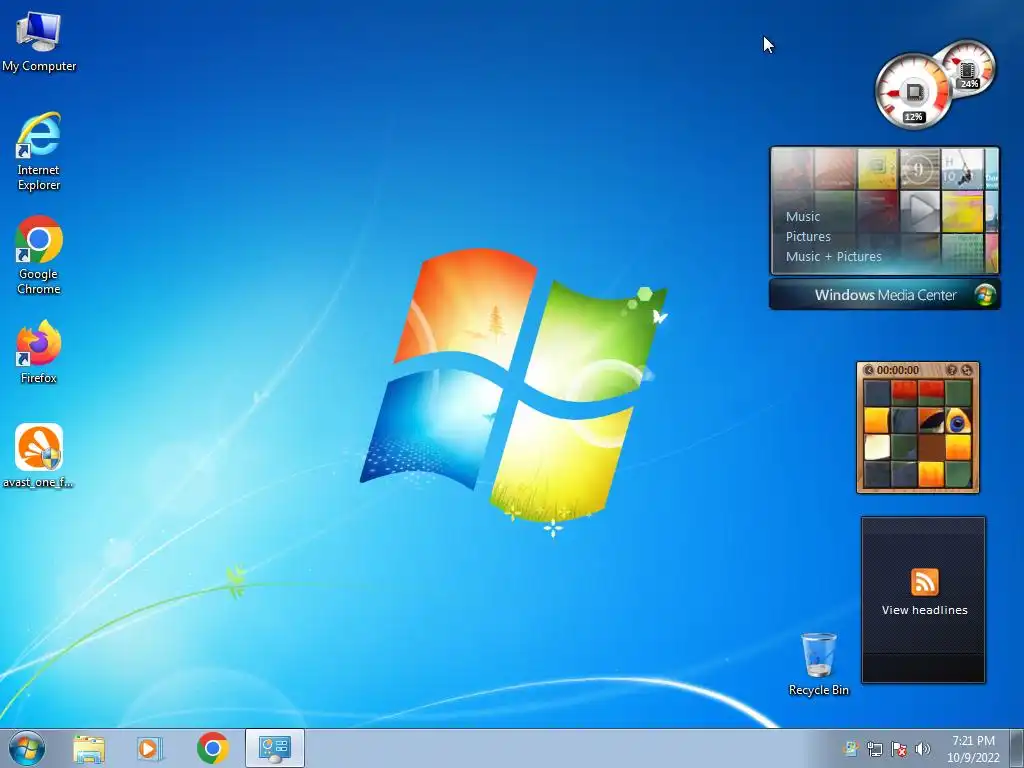This screenshot has height=768, width=1024.
Task: Select the Recycle Bin icon
Action: (818, 664)
